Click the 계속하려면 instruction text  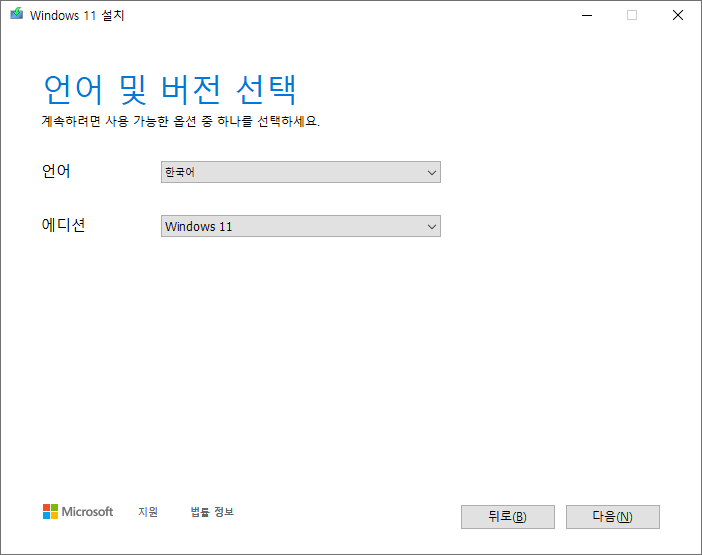[x=180, y=121]
